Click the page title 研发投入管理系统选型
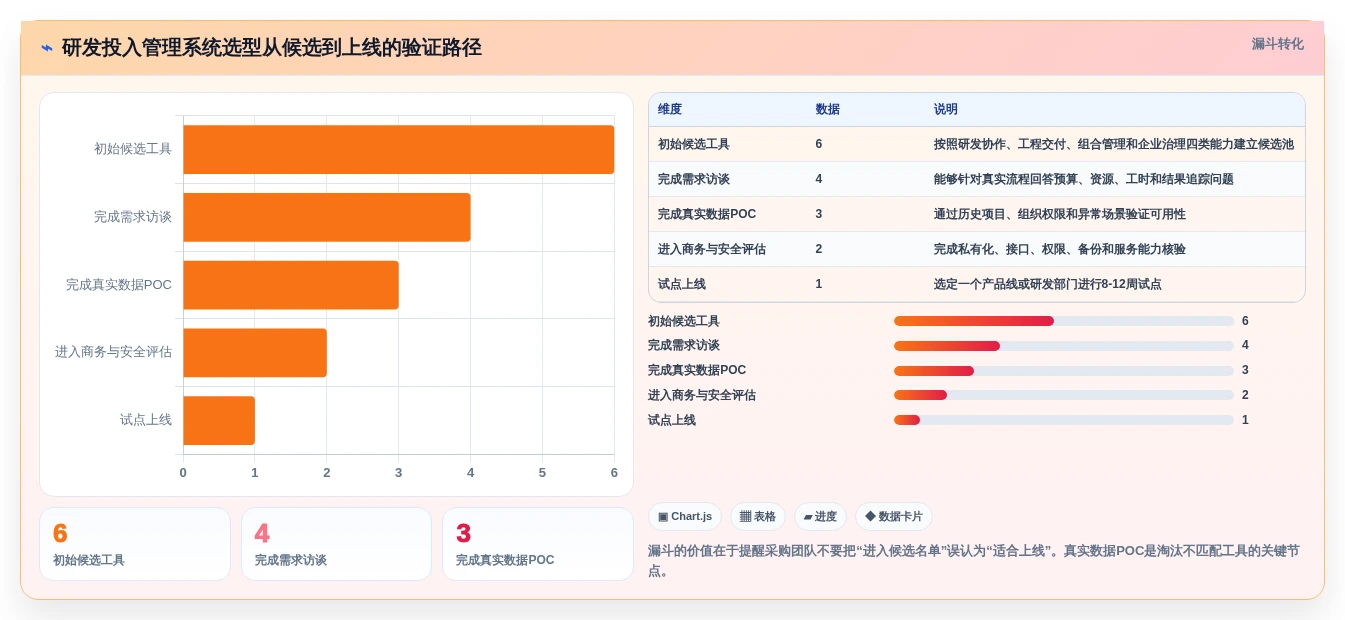 coord(272,47)
